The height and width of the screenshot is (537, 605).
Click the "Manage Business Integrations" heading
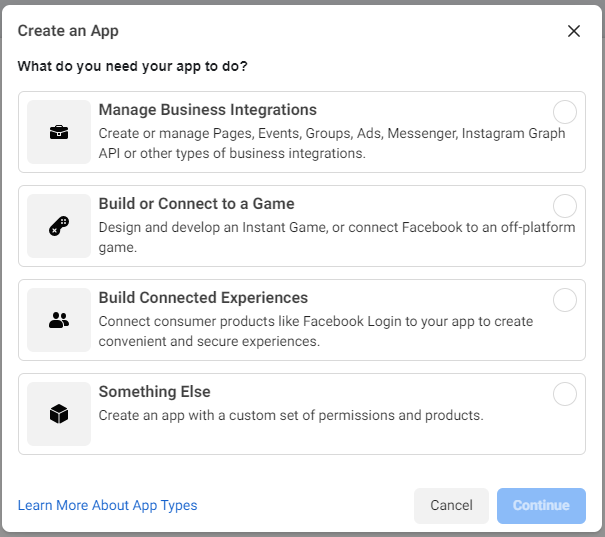(x=207, y=110)
